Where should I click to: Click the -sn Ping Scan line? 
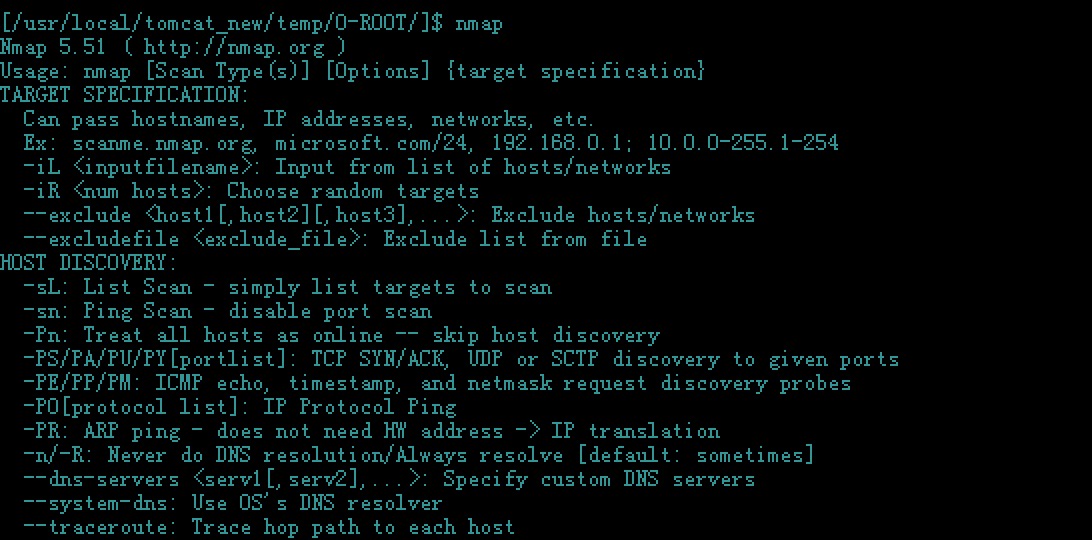coord(228,311)
